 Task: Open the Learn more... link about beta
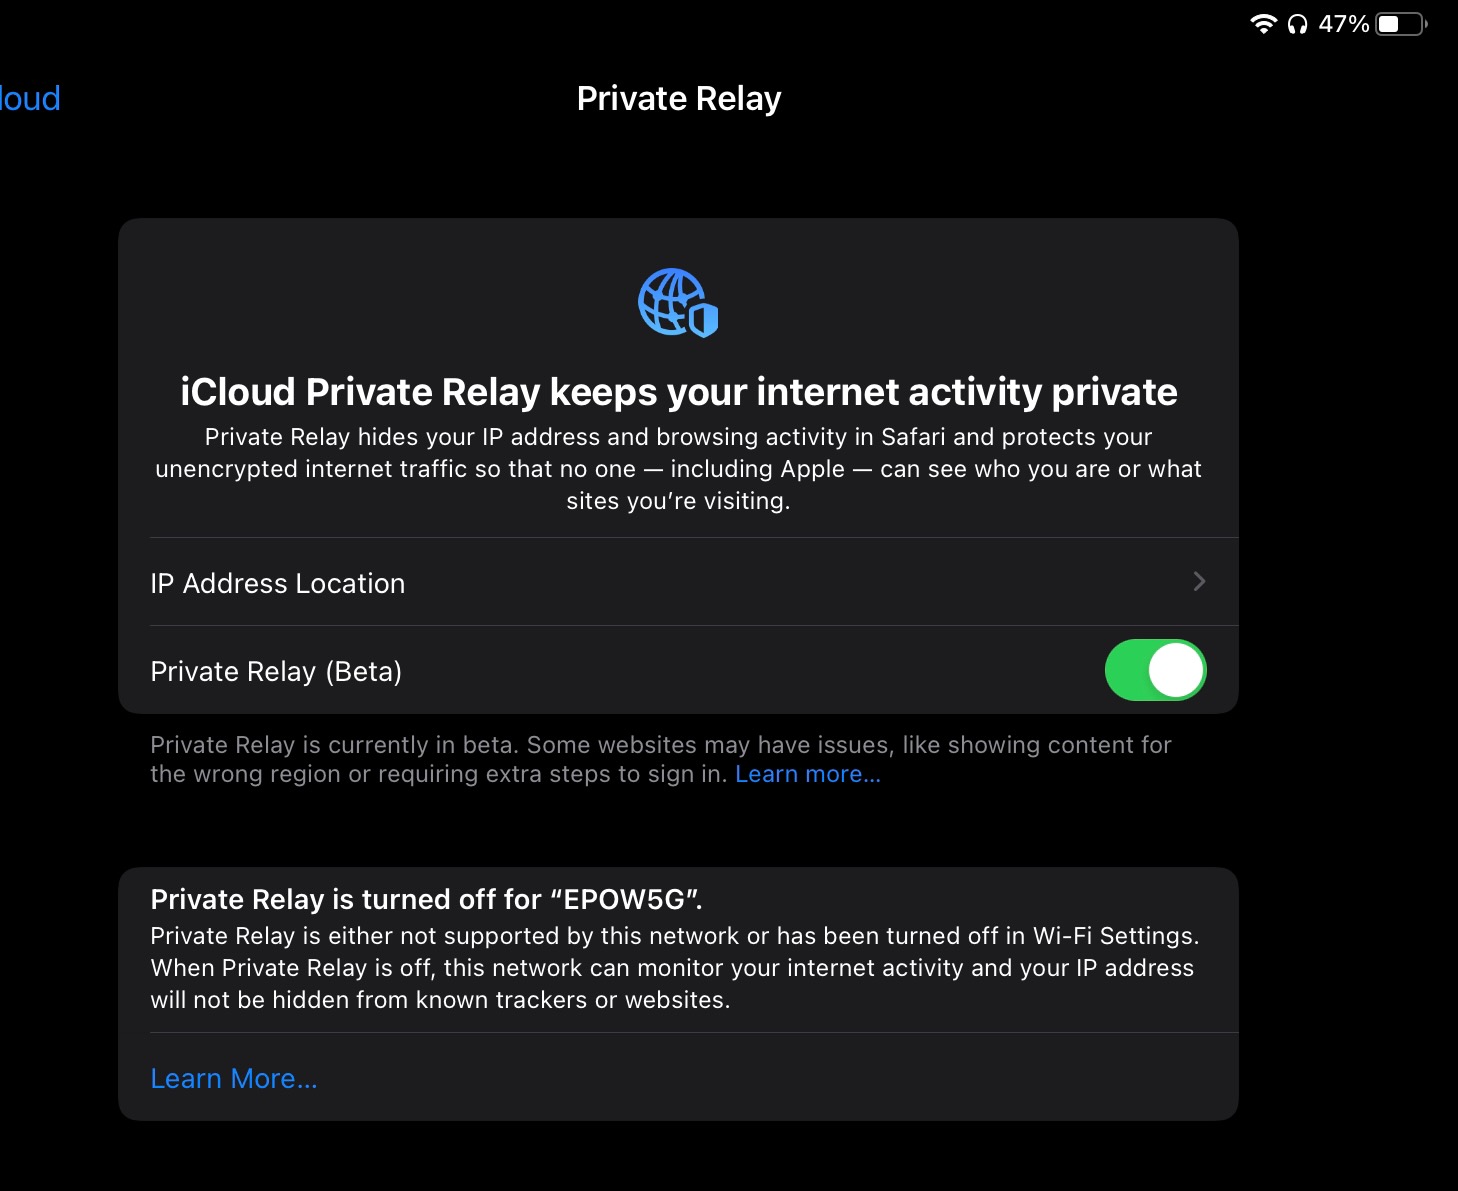pyautogui.click(x=808, y=774)
